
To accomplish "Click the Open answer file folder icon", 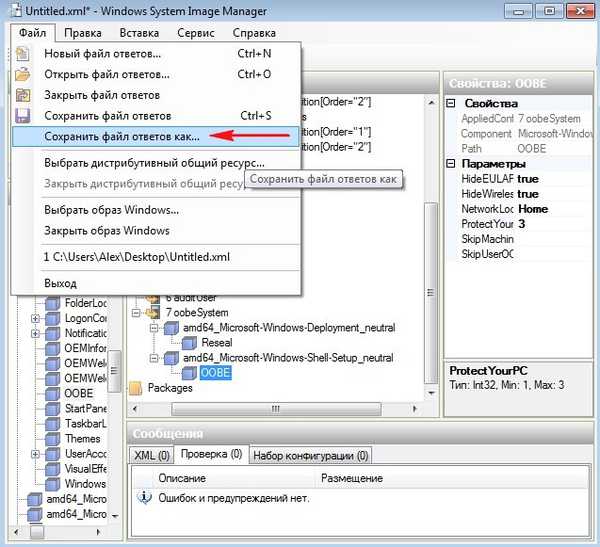I will point(23,74).
